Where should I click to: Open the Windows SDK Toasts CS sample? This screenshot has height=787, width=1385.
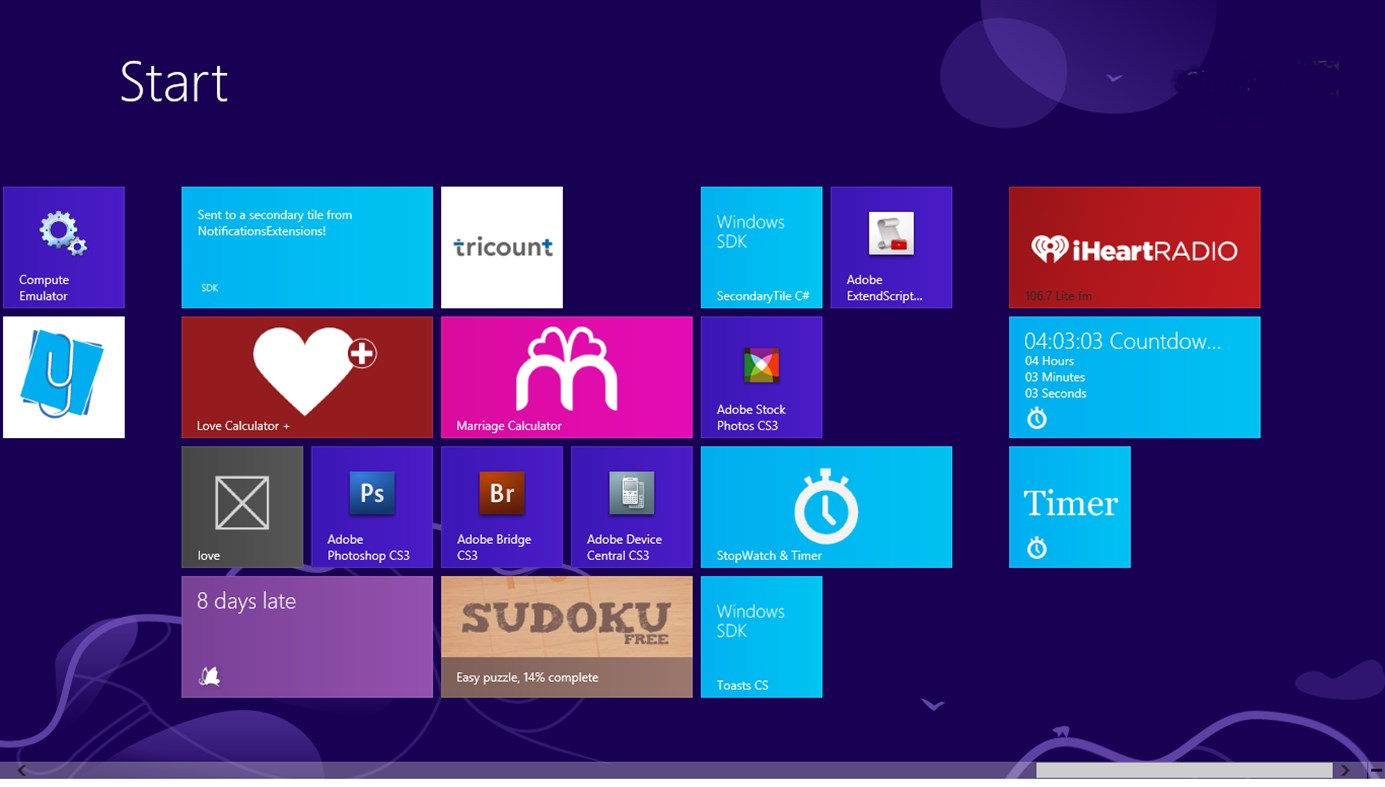(x=760, y=636)
